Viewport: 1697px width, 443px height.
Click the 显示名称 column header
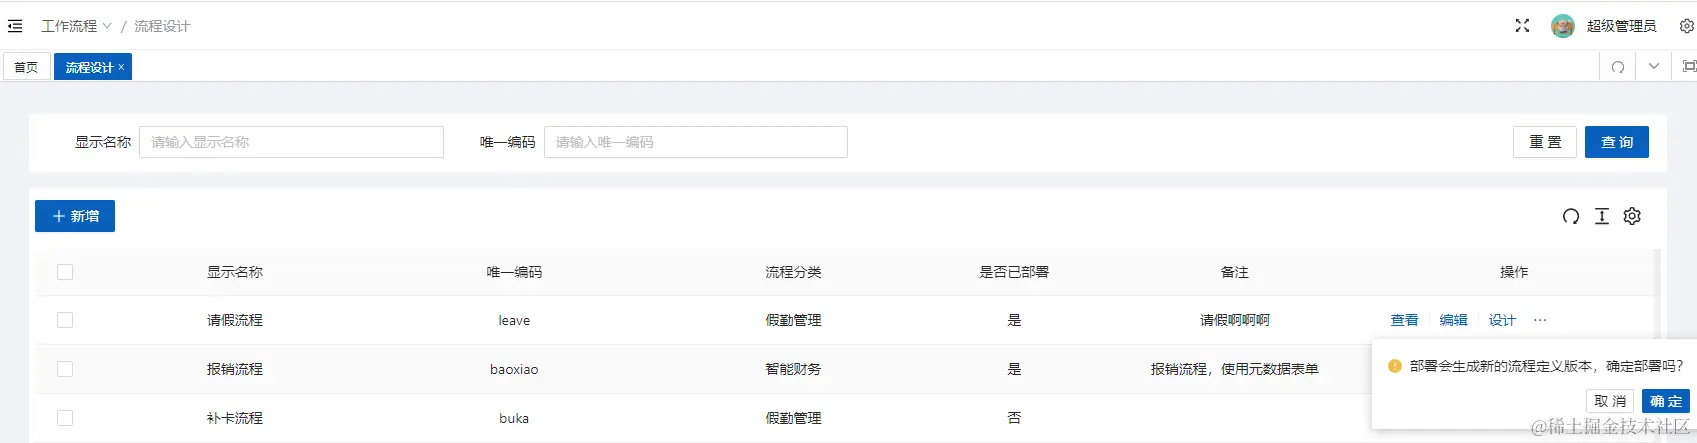pyautogui.click(x=235, y=272)
